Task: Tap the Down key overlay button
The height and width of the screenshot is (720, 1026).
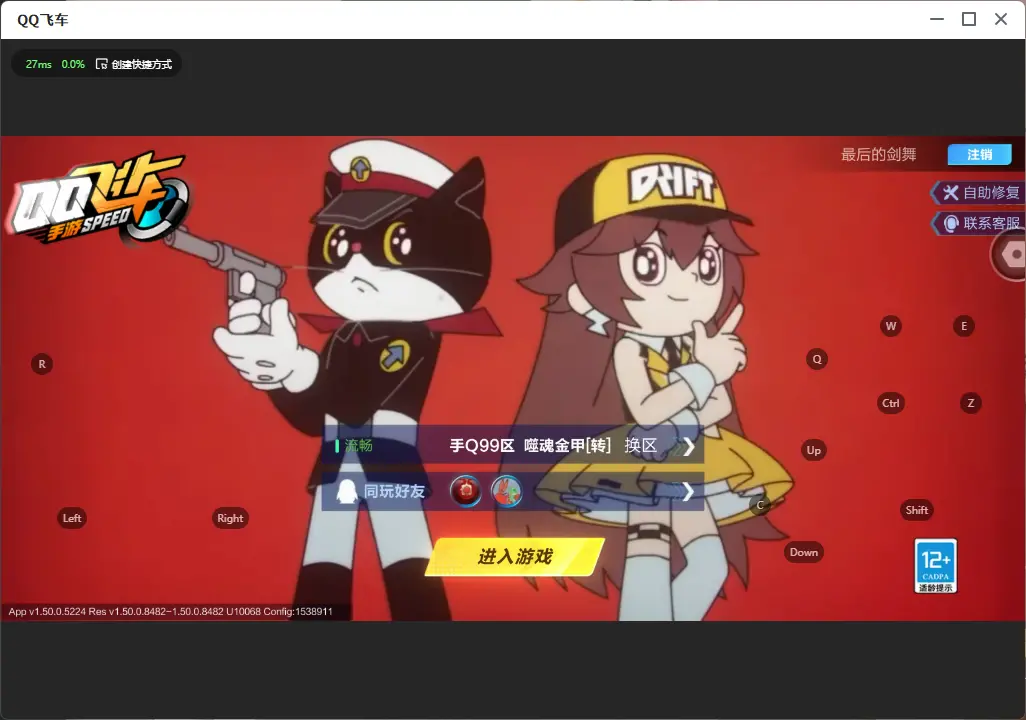Action: tap(804, 552)
